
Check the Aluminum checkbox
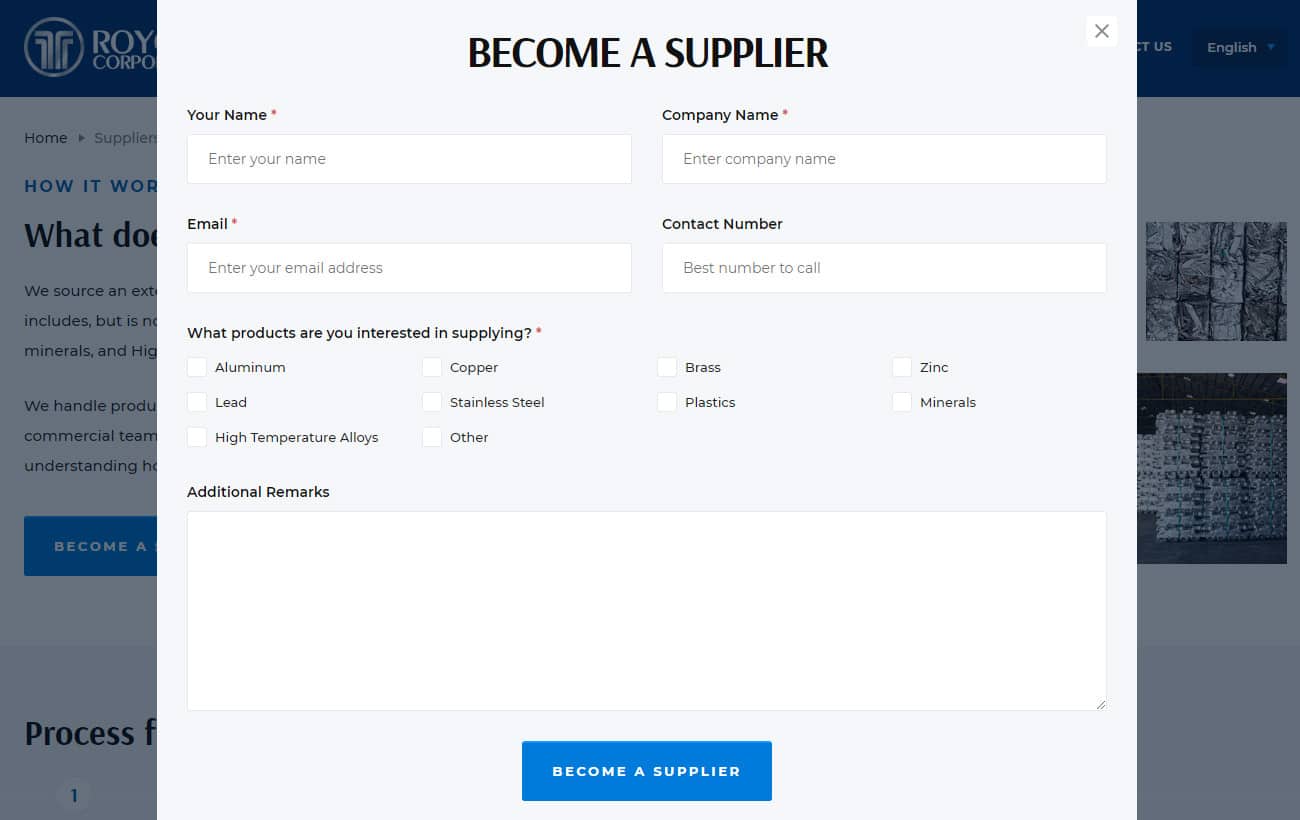[x=197, y=367]
